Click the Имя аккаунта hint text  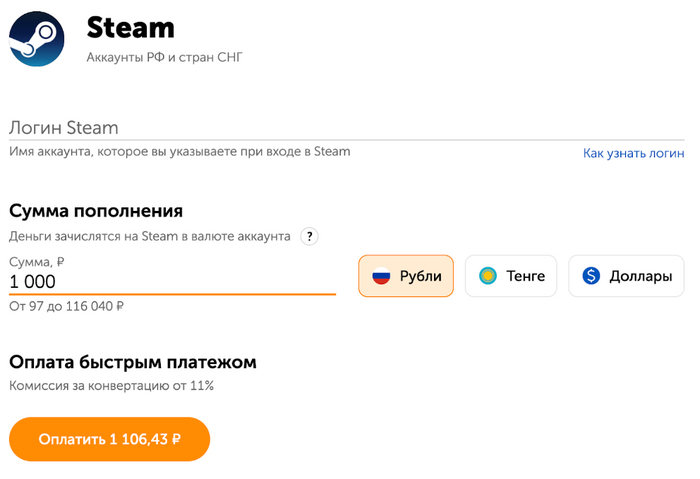[x=180, y=152]
